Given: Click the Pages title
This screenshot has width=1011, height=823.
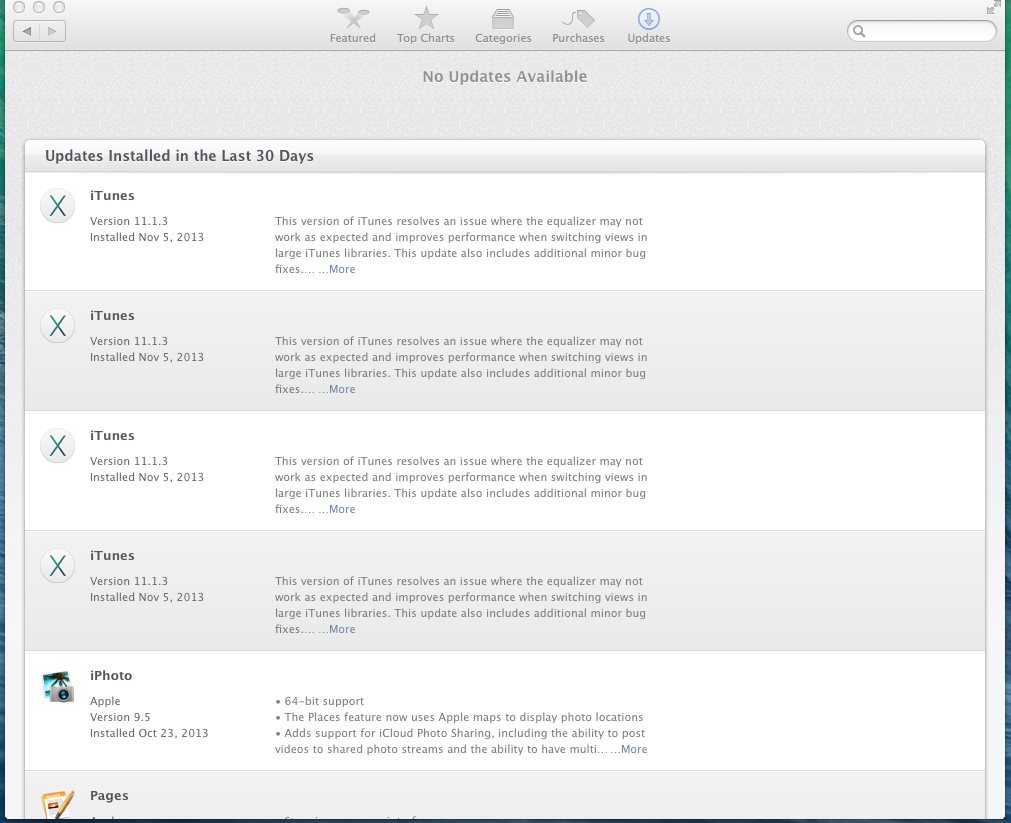Looking at the screenshot, I should coord(109,795).
